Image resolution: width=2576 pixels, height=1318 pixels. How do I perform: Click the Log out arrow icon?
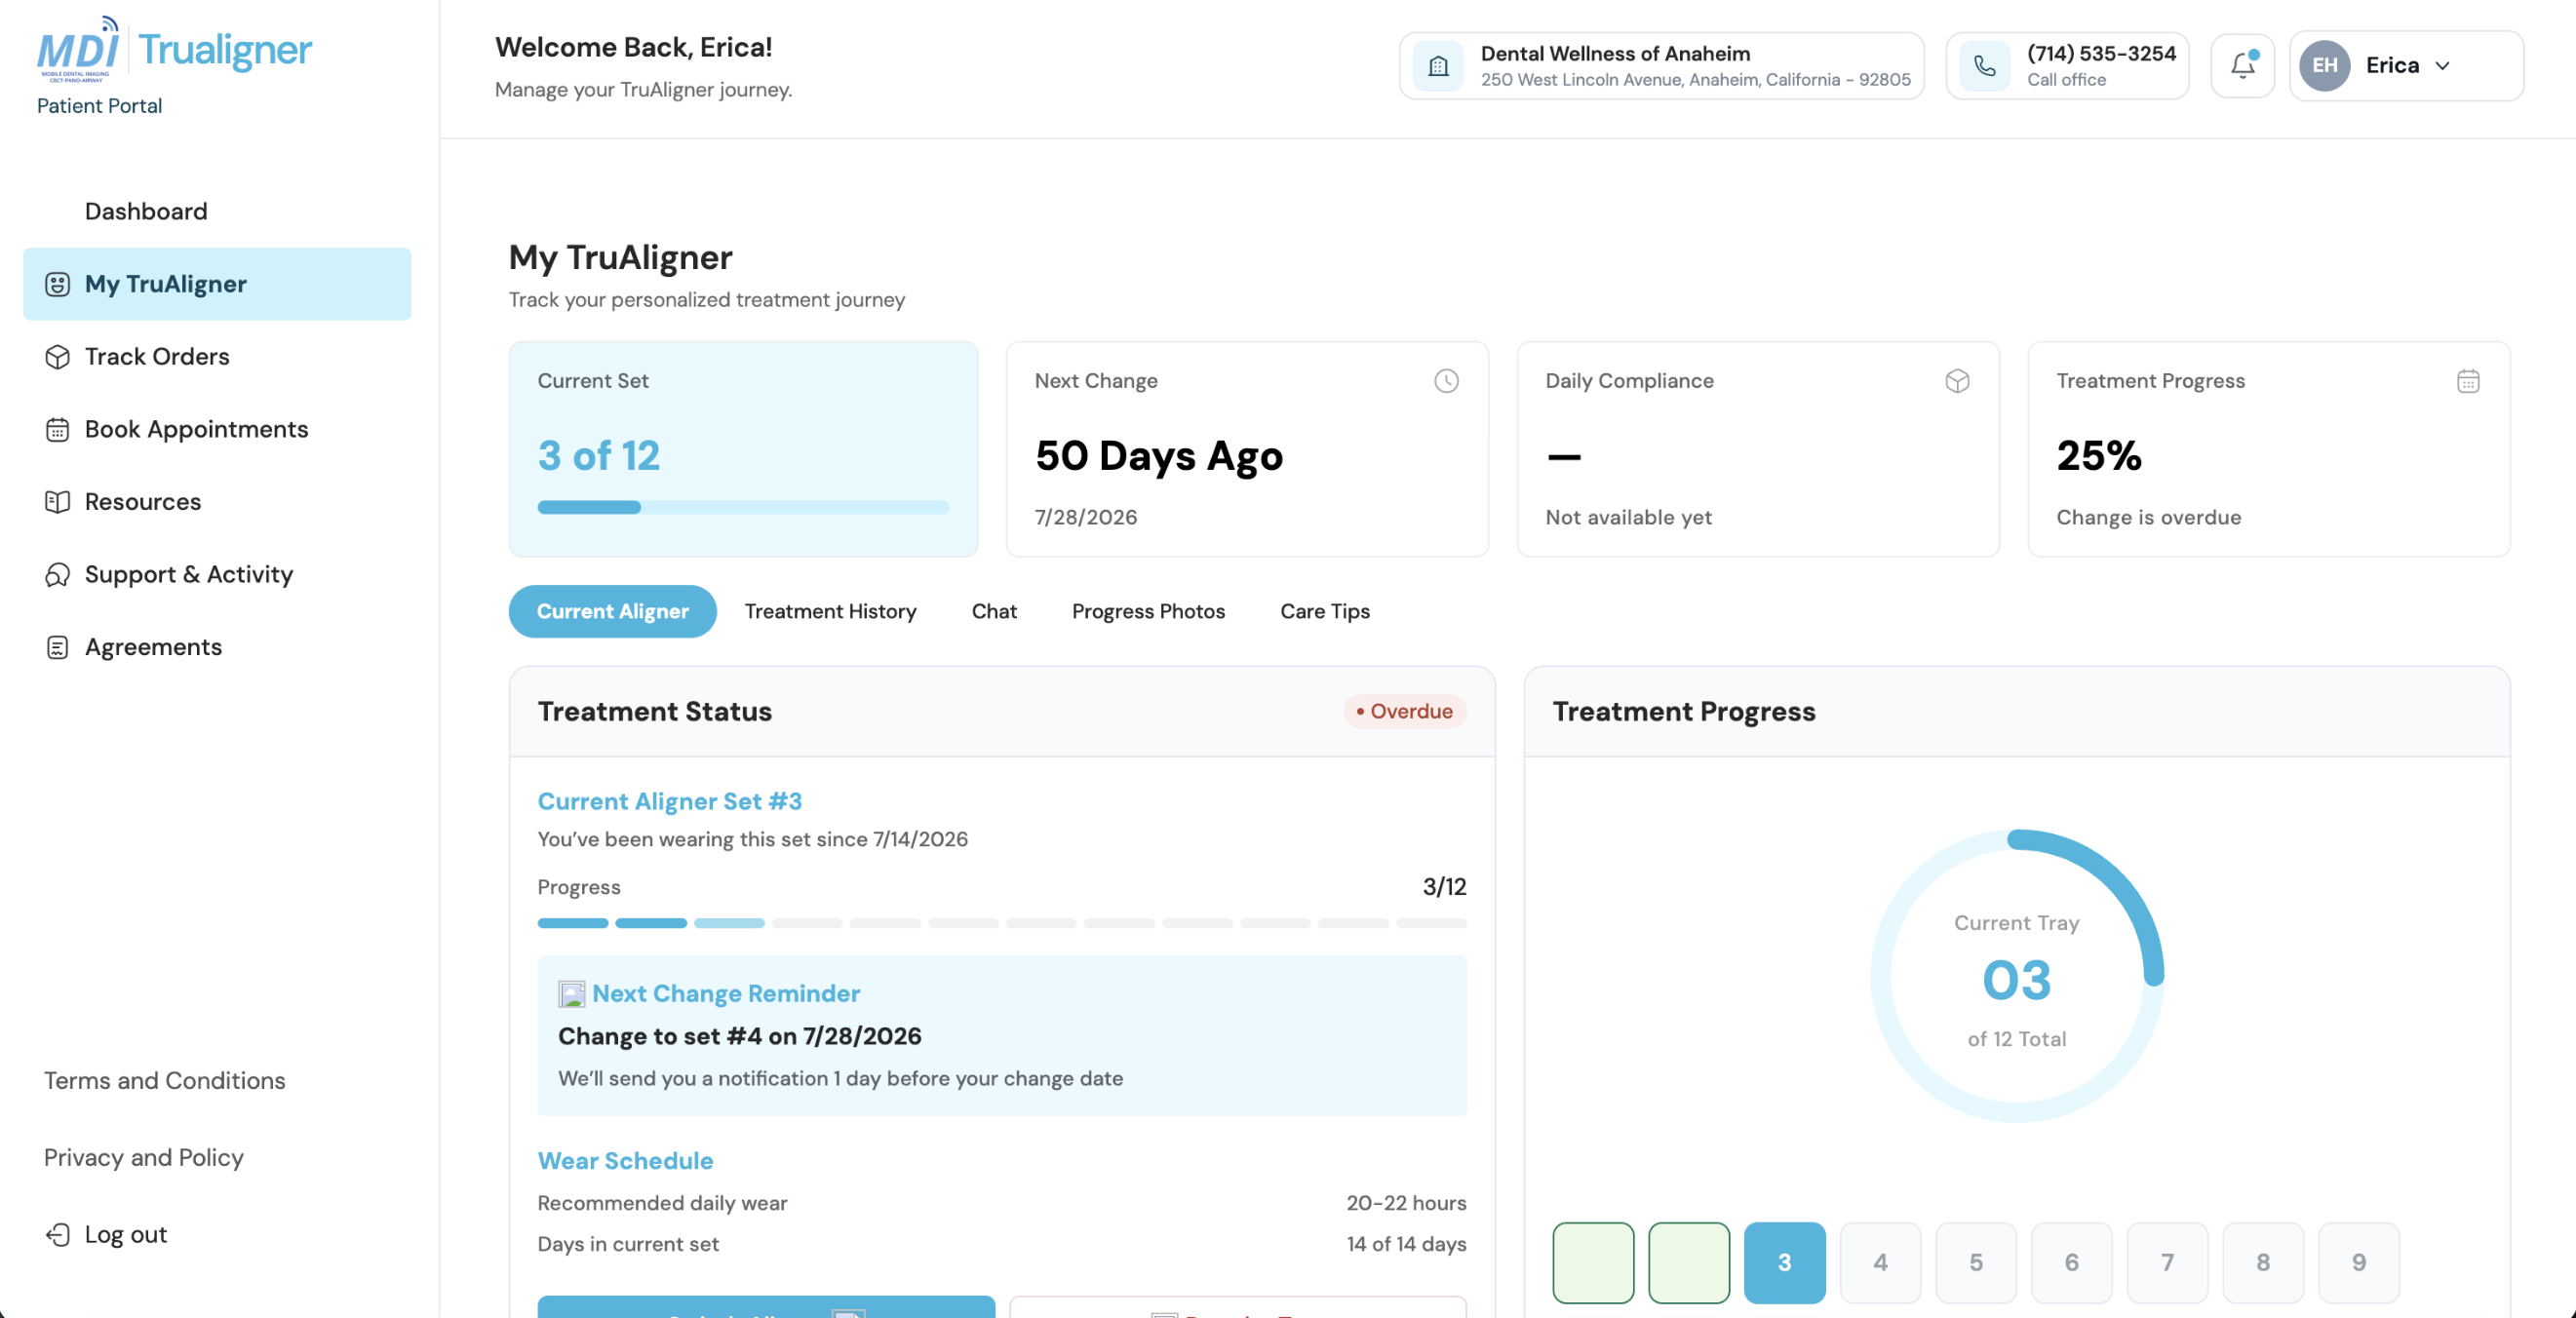(x=57, y=1235)
